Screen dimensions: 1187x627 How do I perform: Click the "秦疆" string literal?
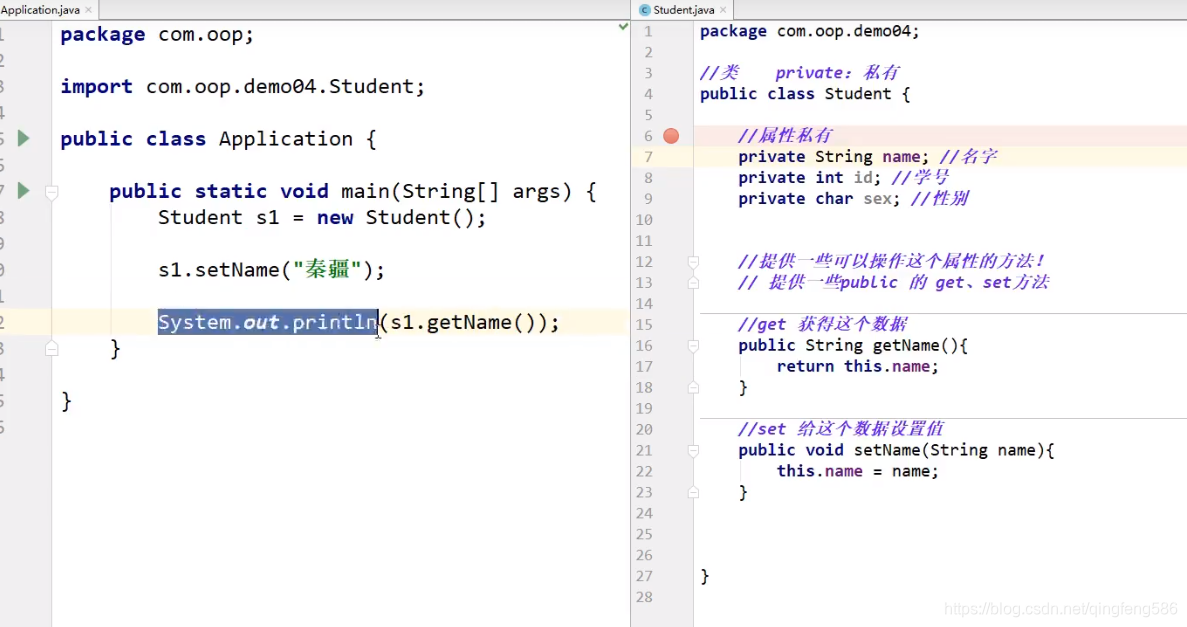click(x=327, y=270)
